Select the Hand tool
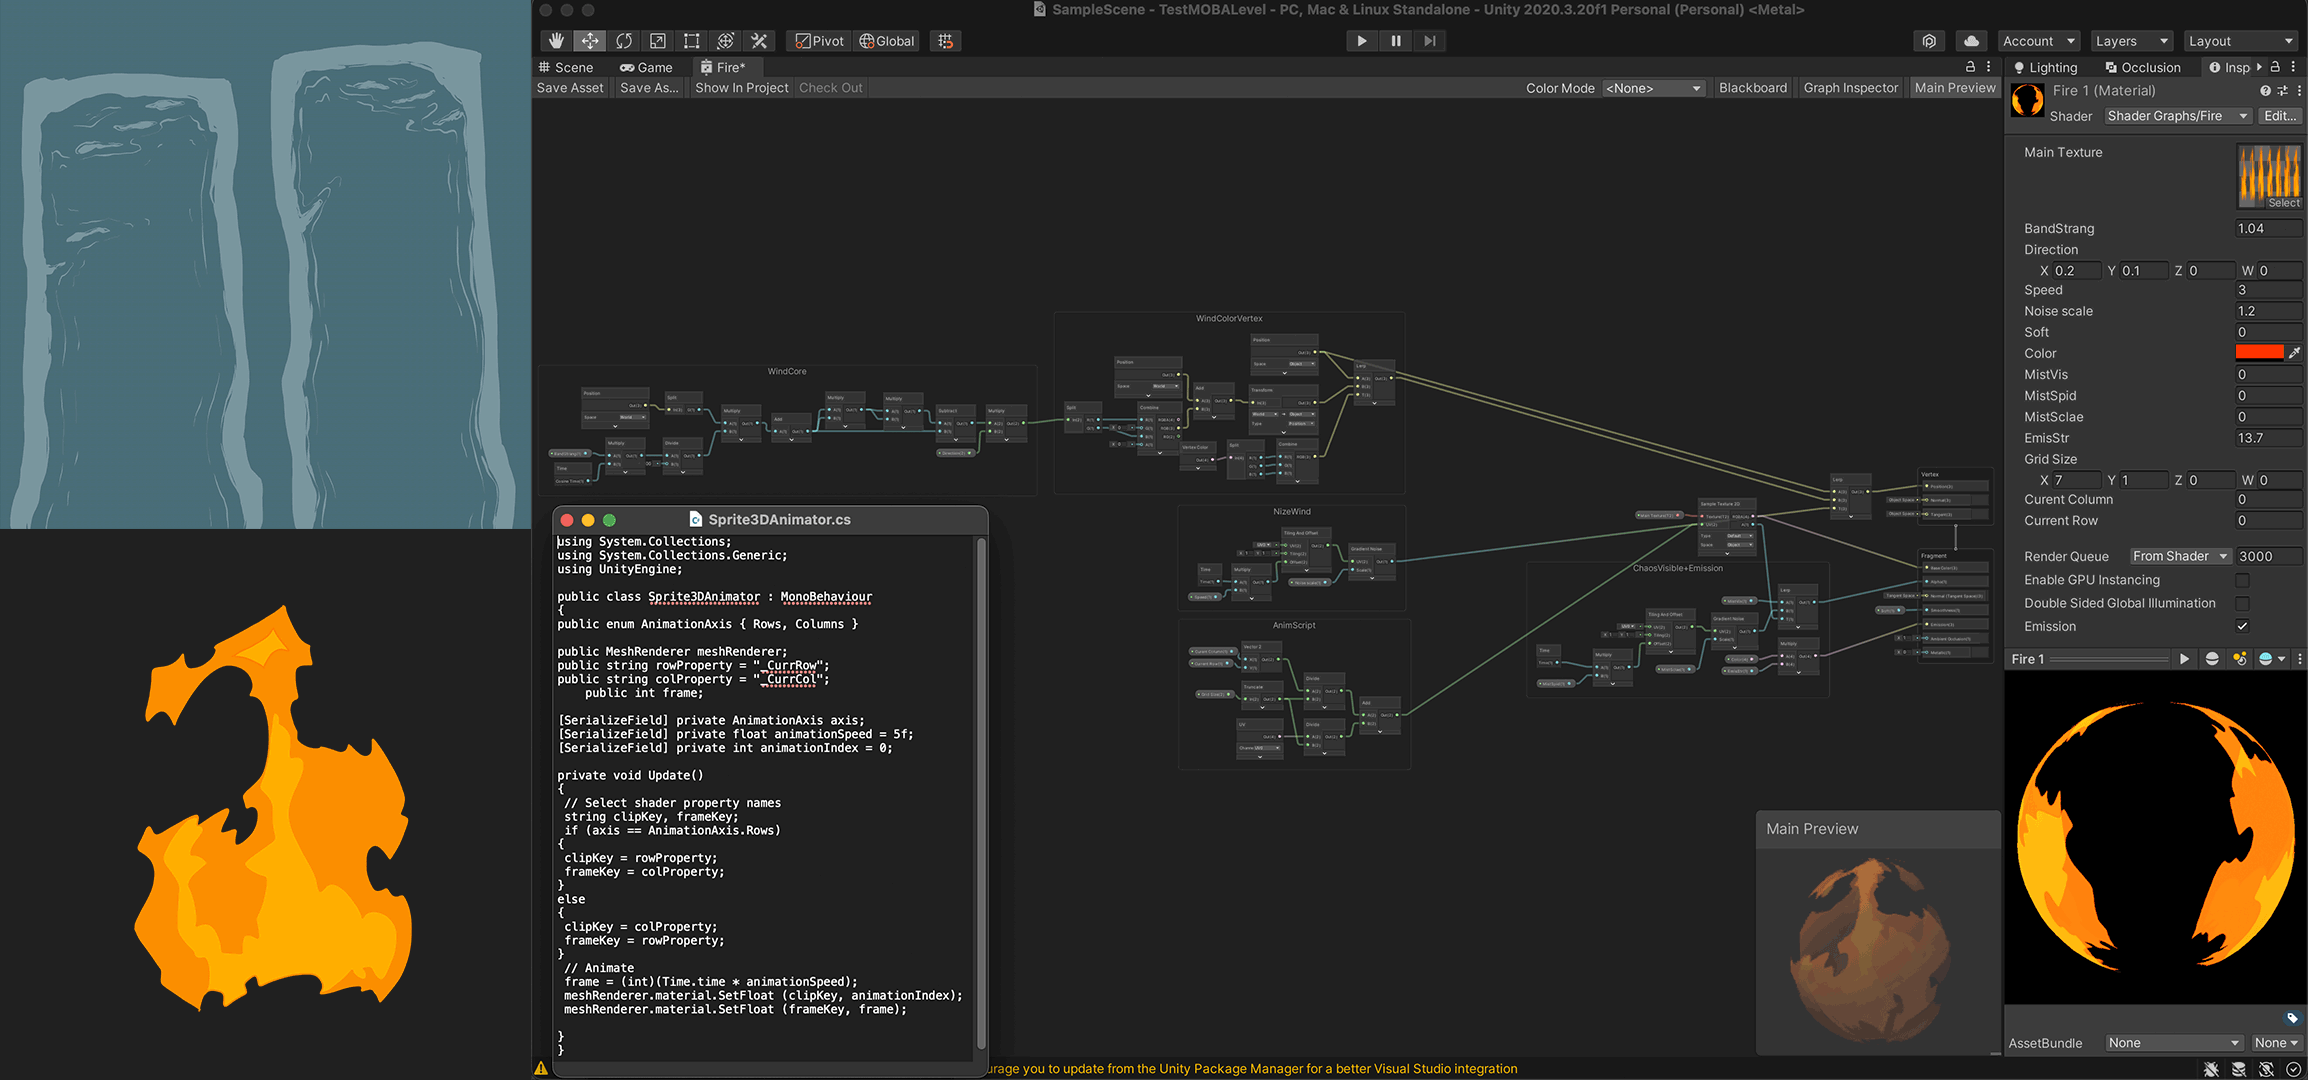2308x1080 pixels. (x=556, y=41)
